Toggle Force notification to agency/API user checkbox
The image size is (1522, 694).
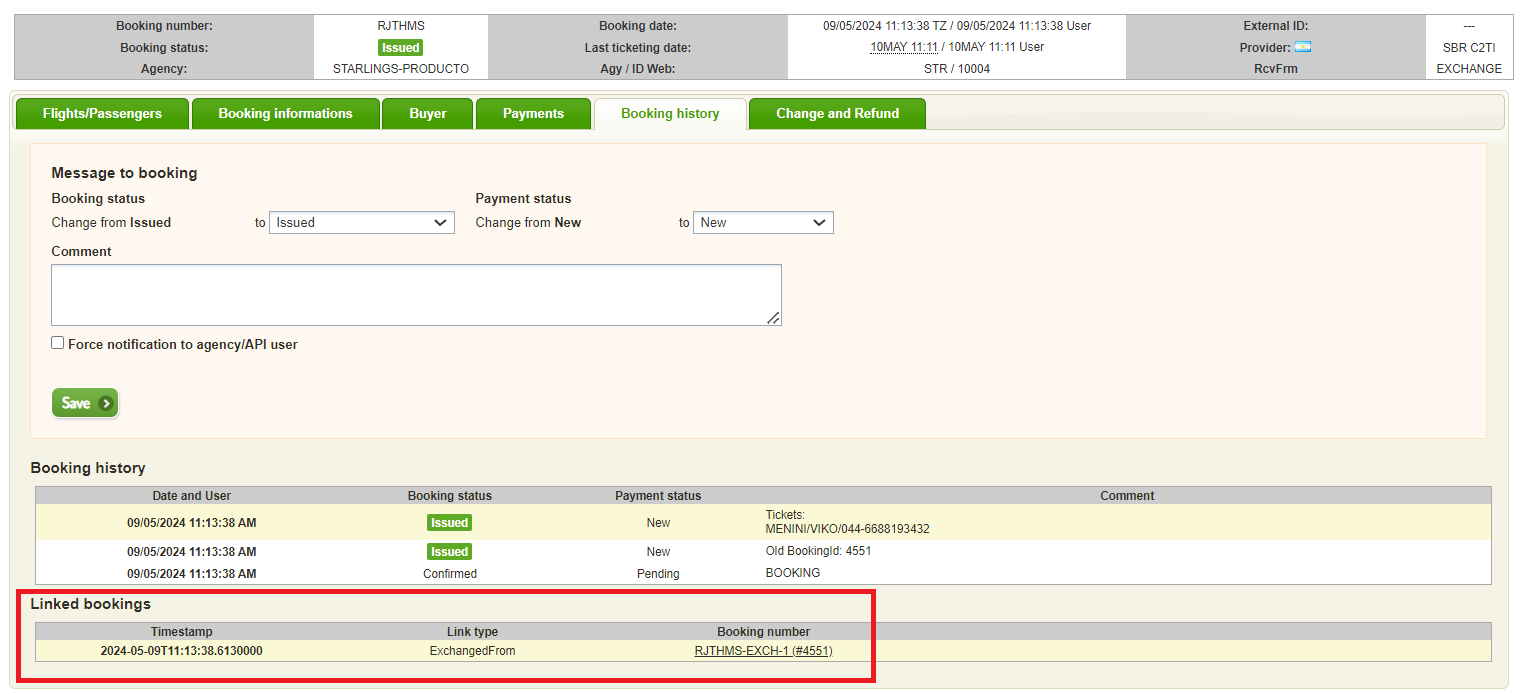[x=58, y=343]
